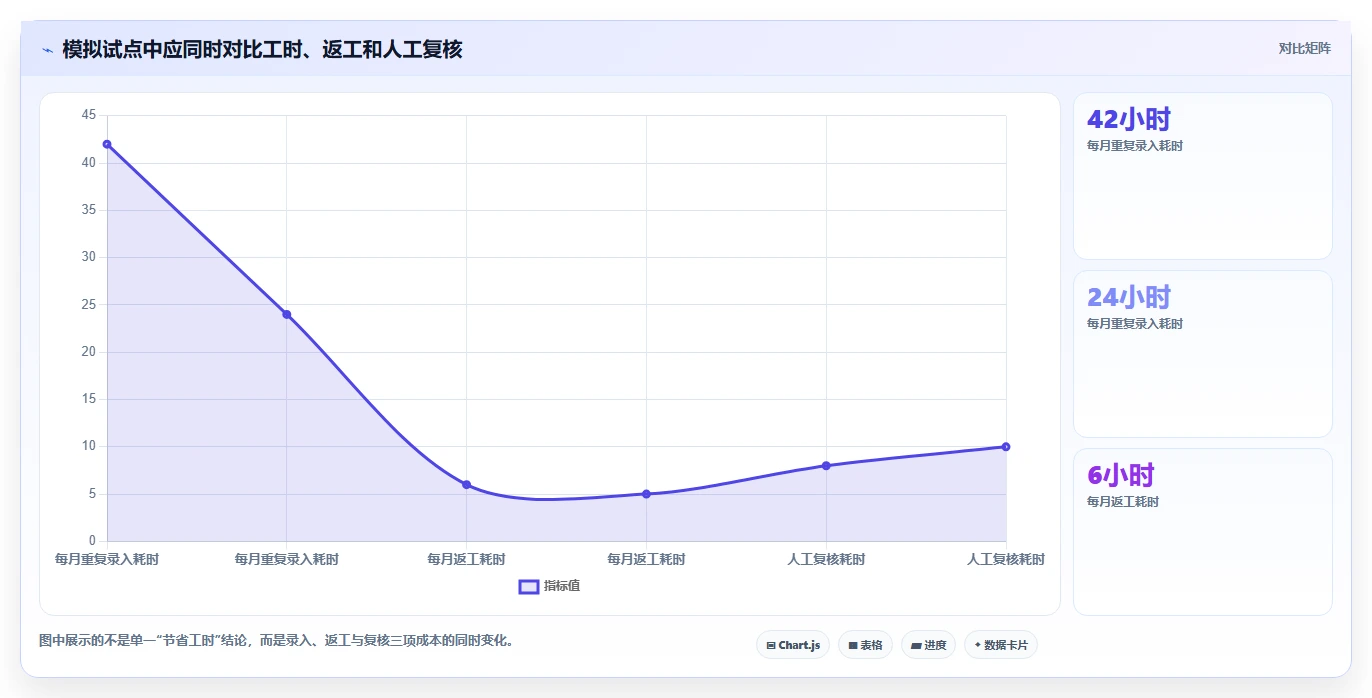The height and width of the screenshot is (698, 1372).
Task: Click the chart data point at value 24
Action: pos(287,314)
